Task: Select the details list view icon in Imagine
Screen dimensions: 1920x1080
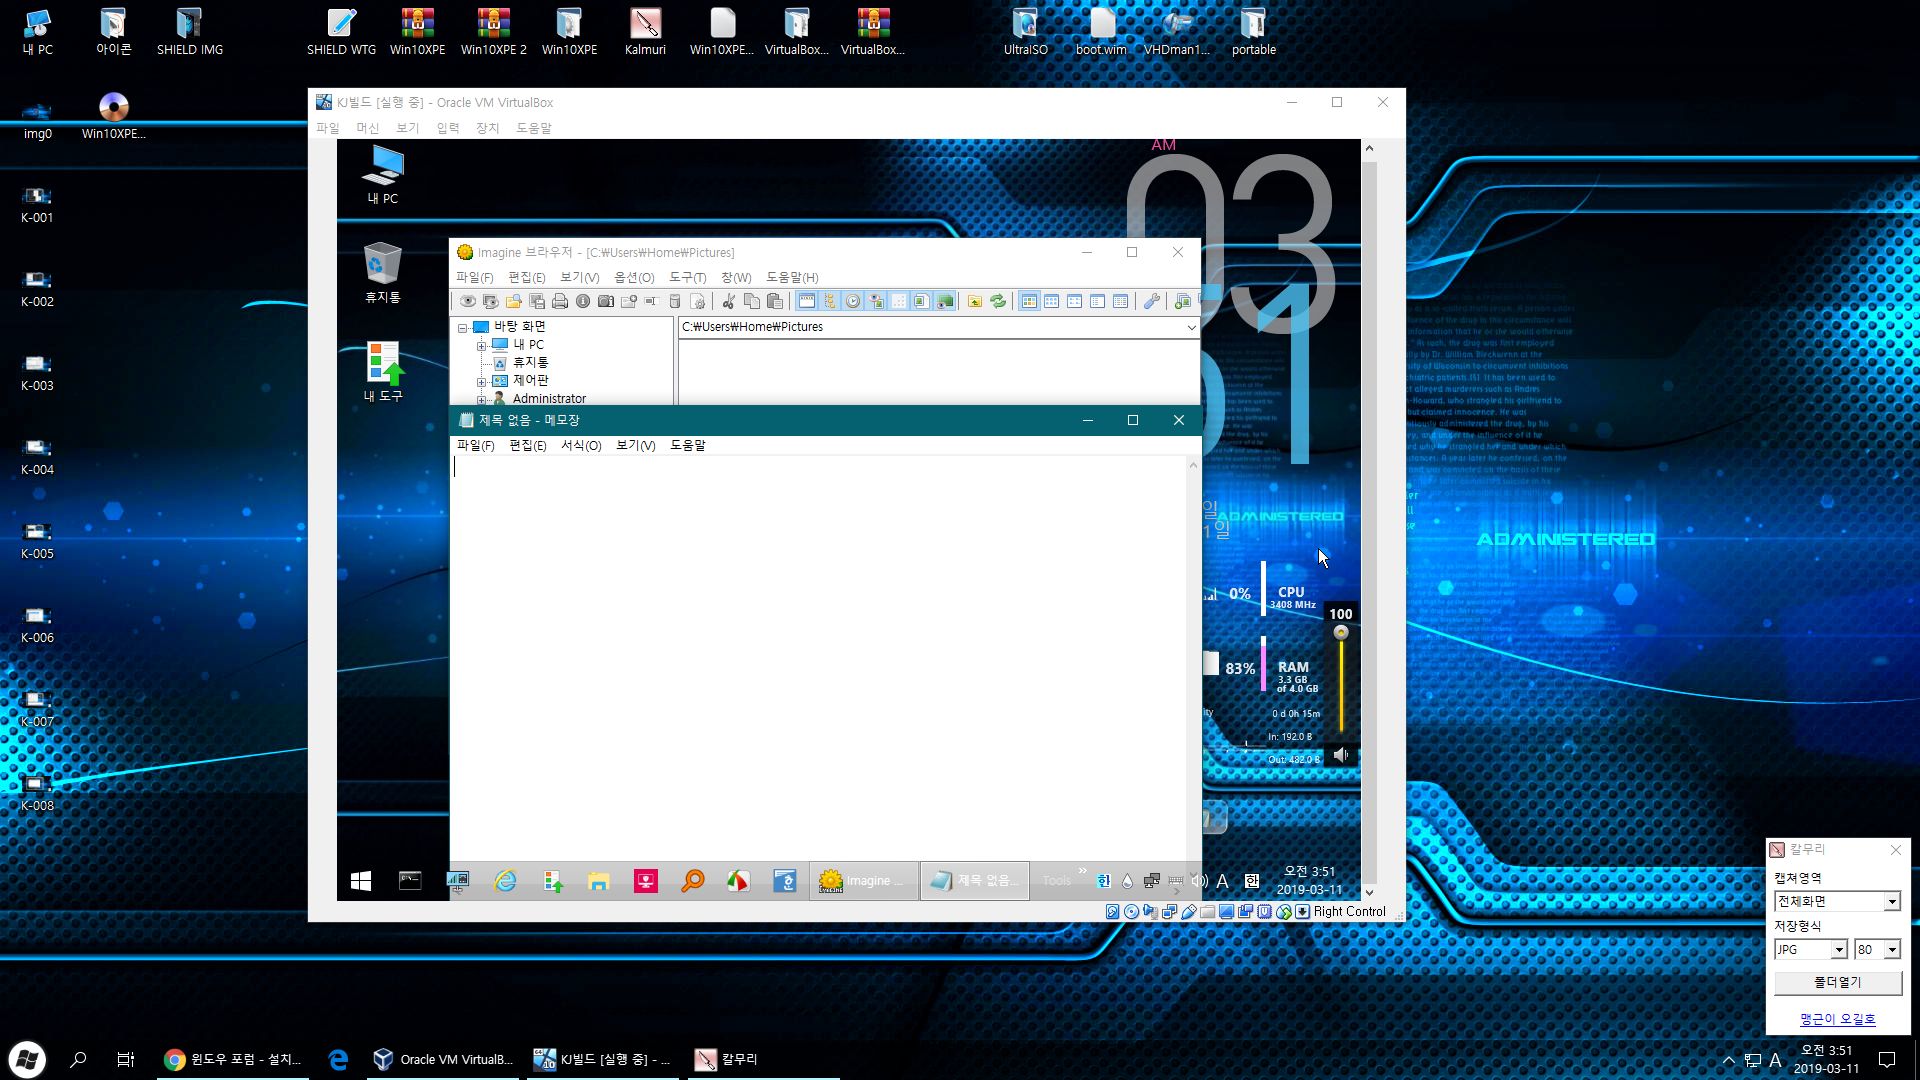Action: point(1121,301)
